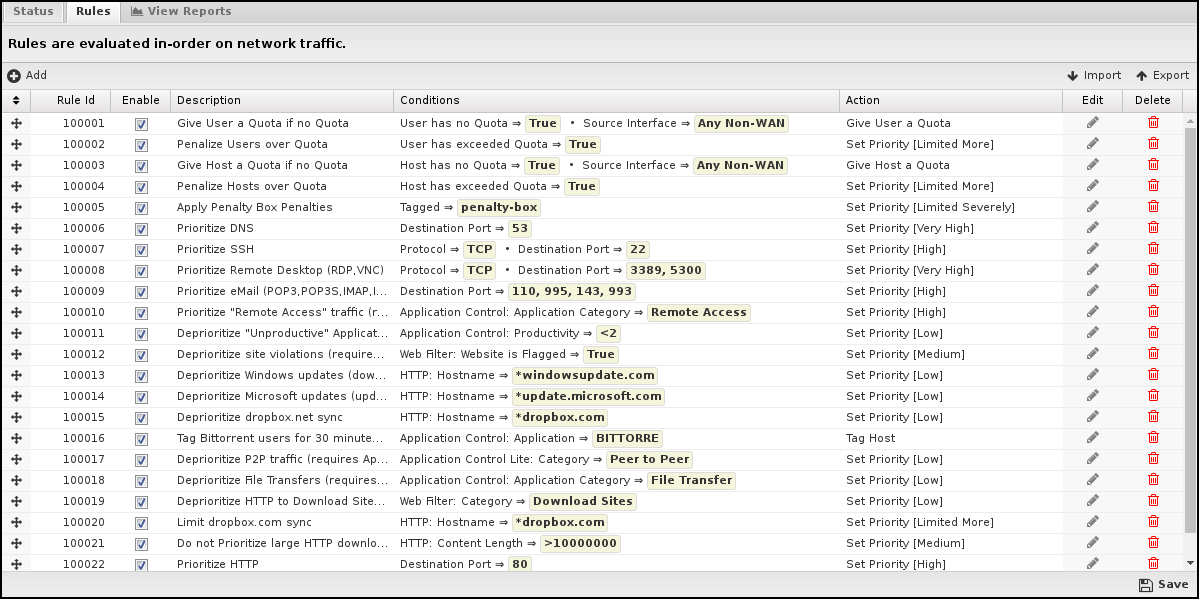Edit the Prioritize SSH rule
1199x599 pixels.
pos(1093,249)
